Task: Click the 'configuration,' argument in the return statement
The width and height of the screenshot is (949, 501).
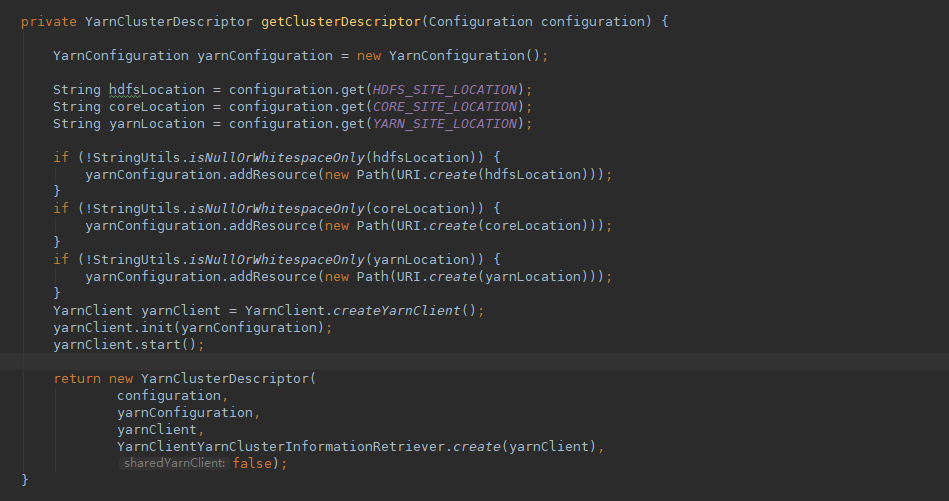Action: click(x=173, y=395)
